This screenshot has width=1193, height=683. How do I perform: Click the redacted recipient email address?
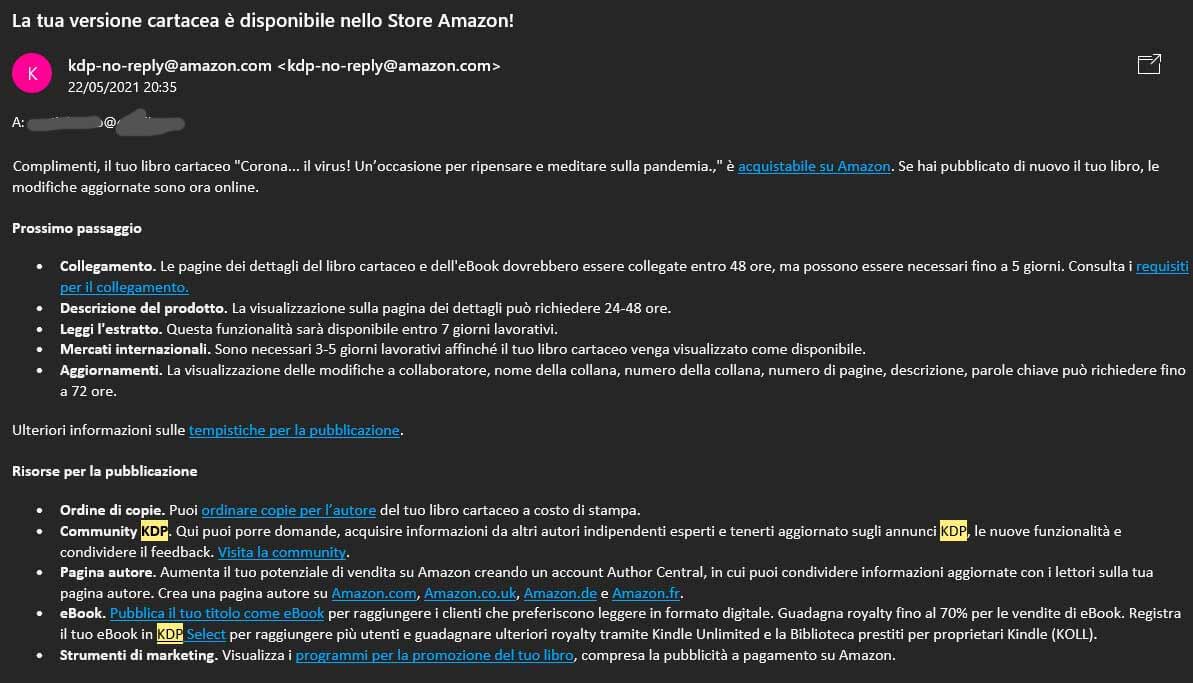coord(105,123)
